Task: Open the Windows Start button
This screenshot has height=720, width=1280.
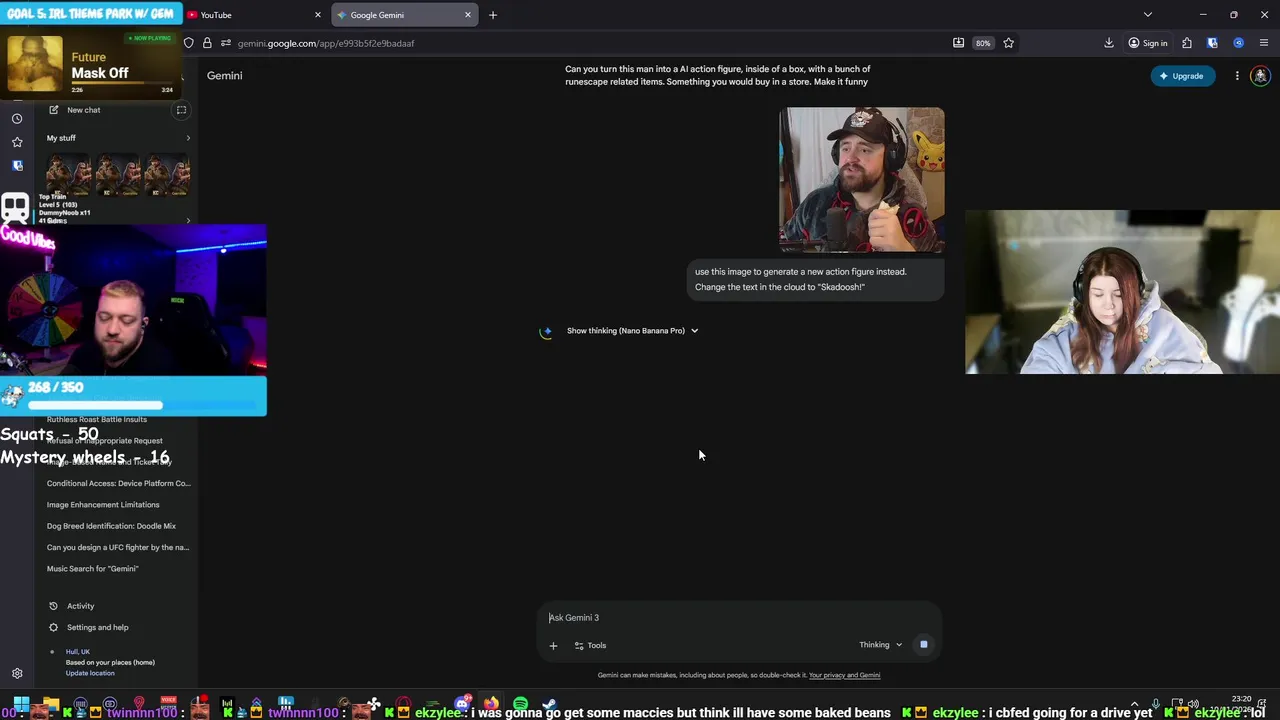Action: (21, 704)
